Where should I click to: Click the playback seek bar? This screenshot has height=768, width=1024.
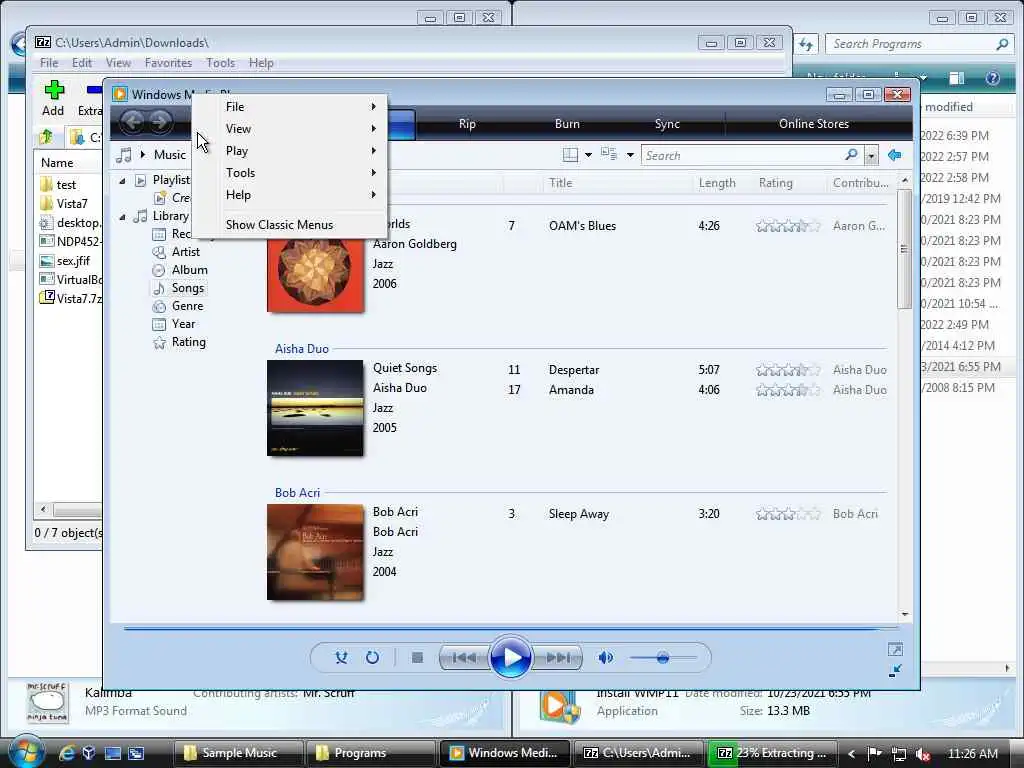(511, 628)
